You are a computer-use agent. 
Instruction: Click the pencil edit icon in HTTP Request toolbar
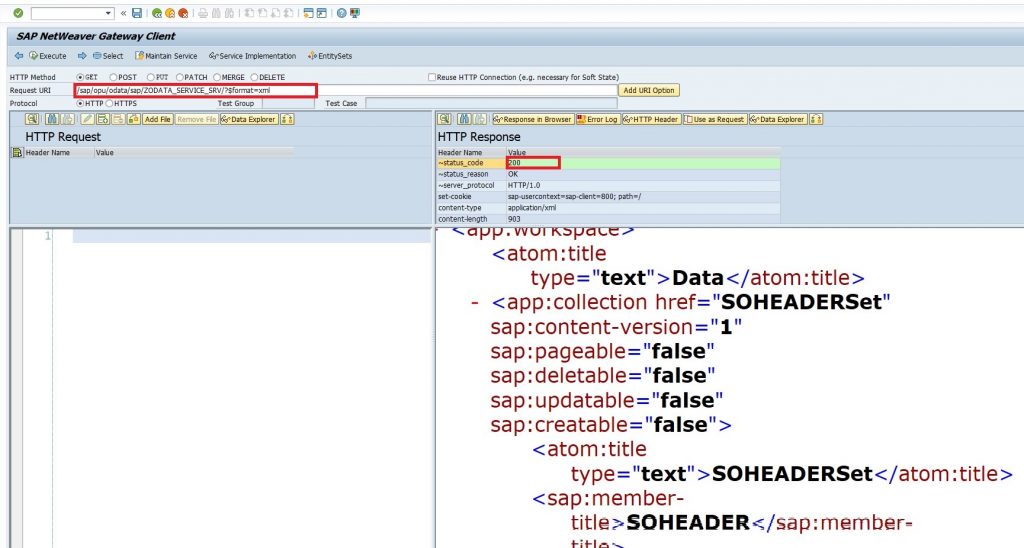tap(87, 120)
